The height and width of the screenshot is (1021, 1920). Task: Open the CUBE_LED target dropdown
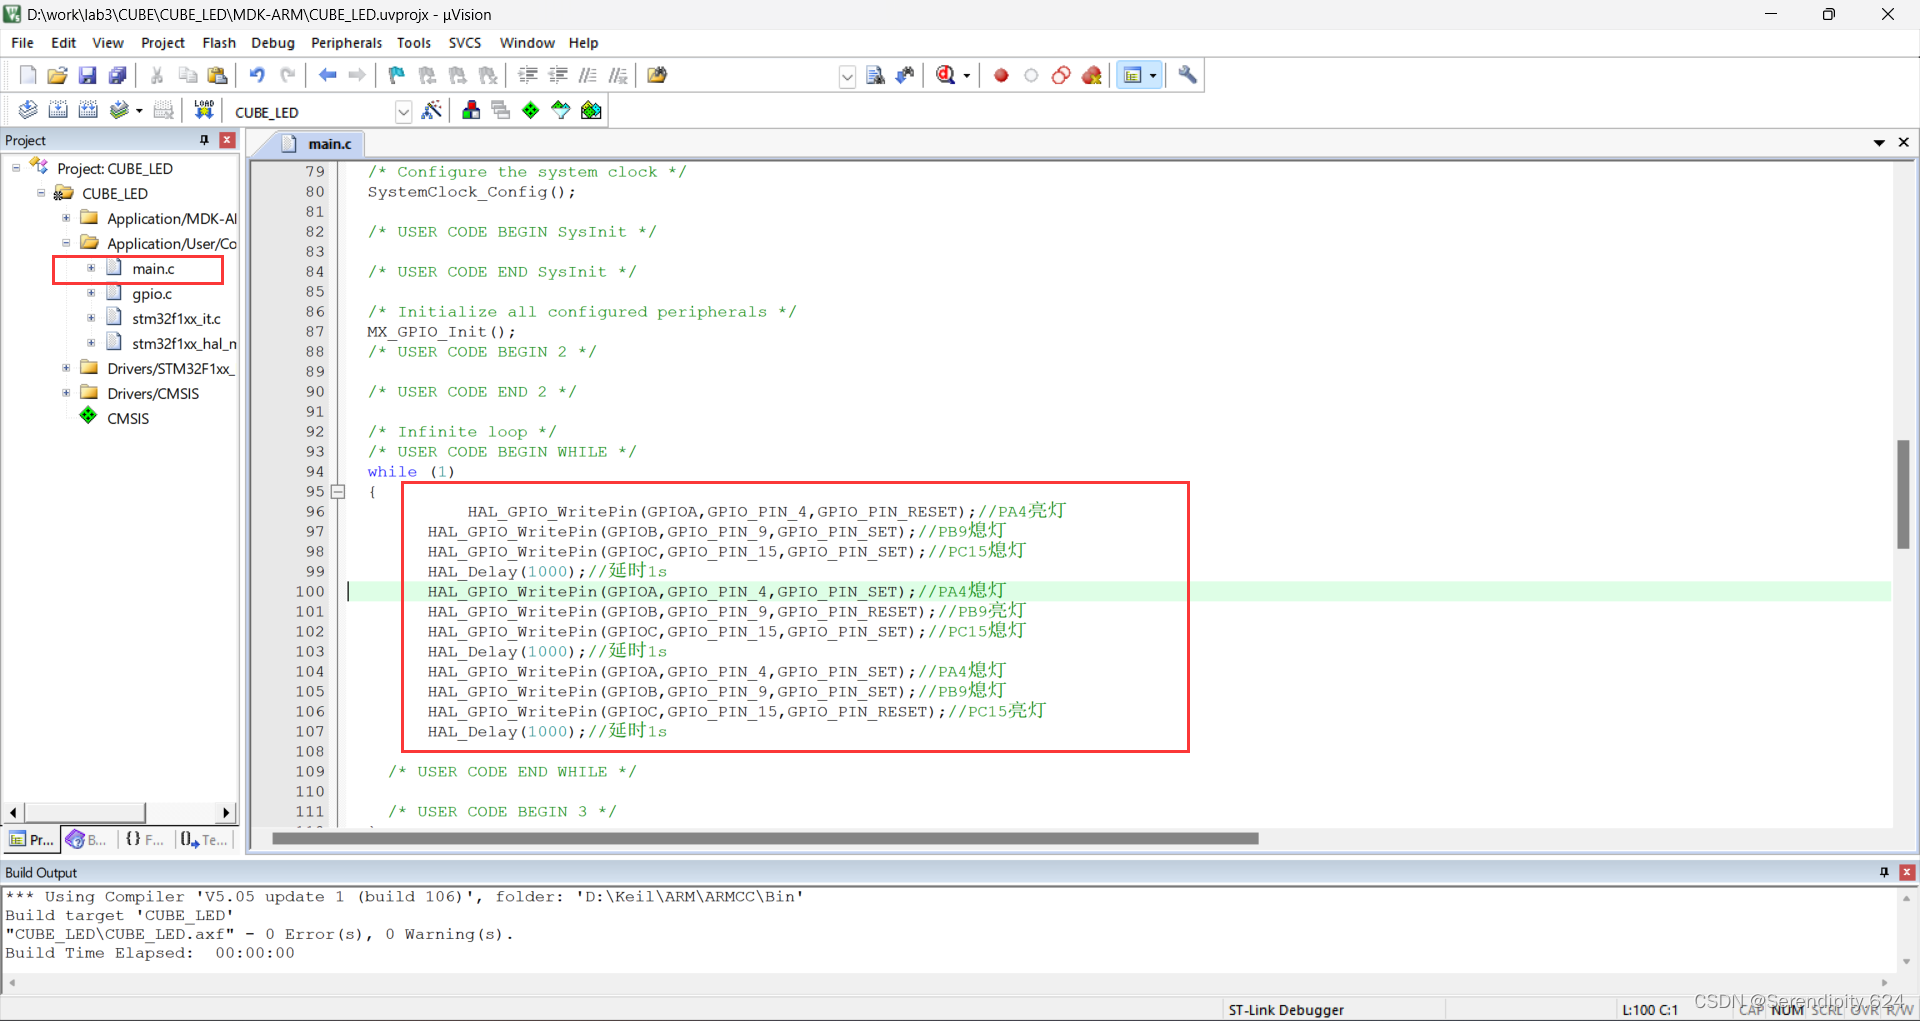[x=403, y=112]
